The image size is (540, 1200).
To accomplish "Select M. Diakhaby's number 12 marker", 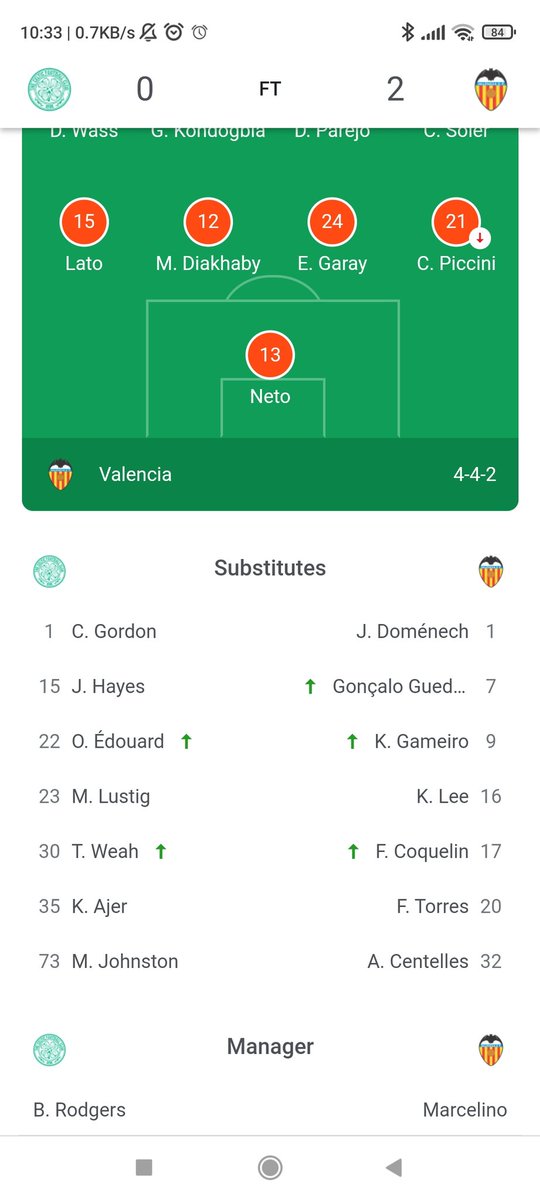I will 208,222.
